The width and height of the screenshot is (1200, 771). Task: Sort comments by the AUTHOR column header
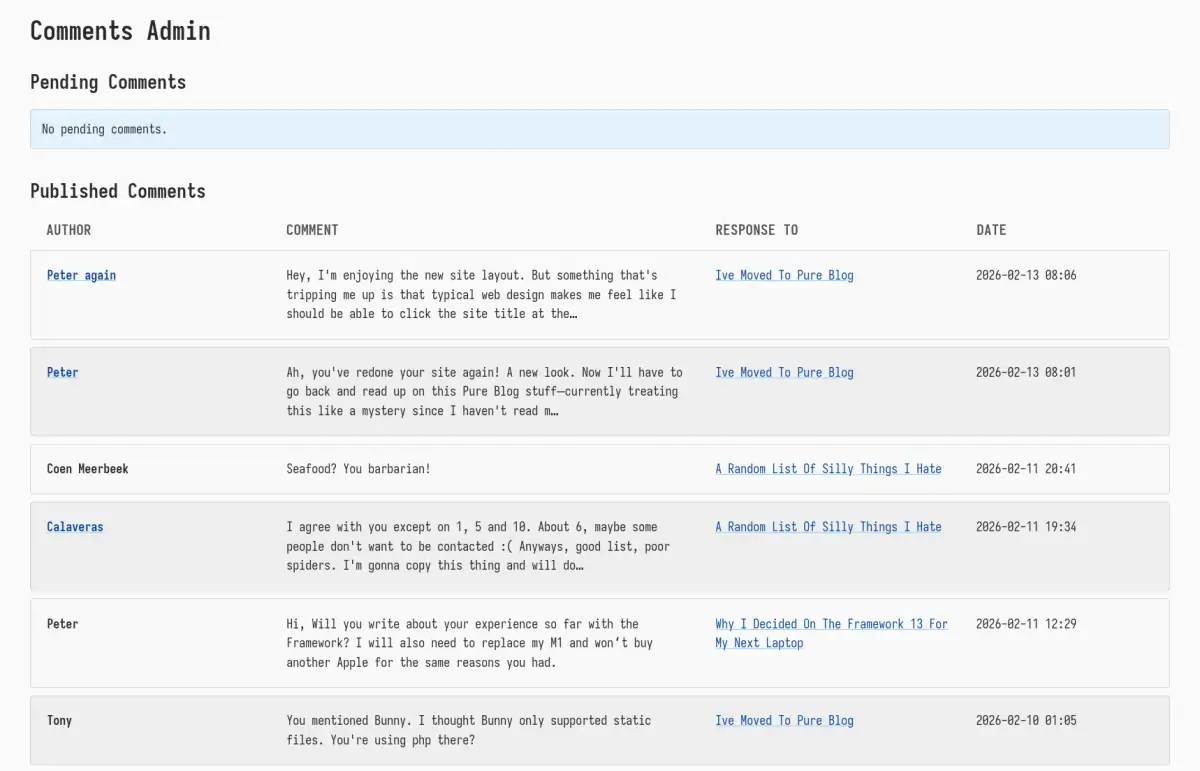[x=68, y=230]
